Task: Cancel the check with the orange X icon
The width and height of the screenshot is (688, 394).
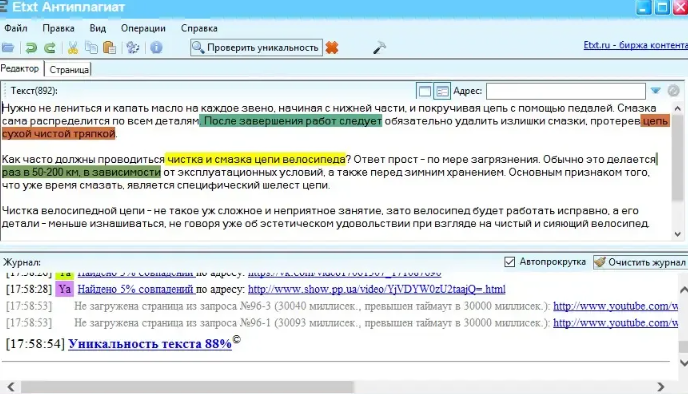Action: (x=332, y=47)
